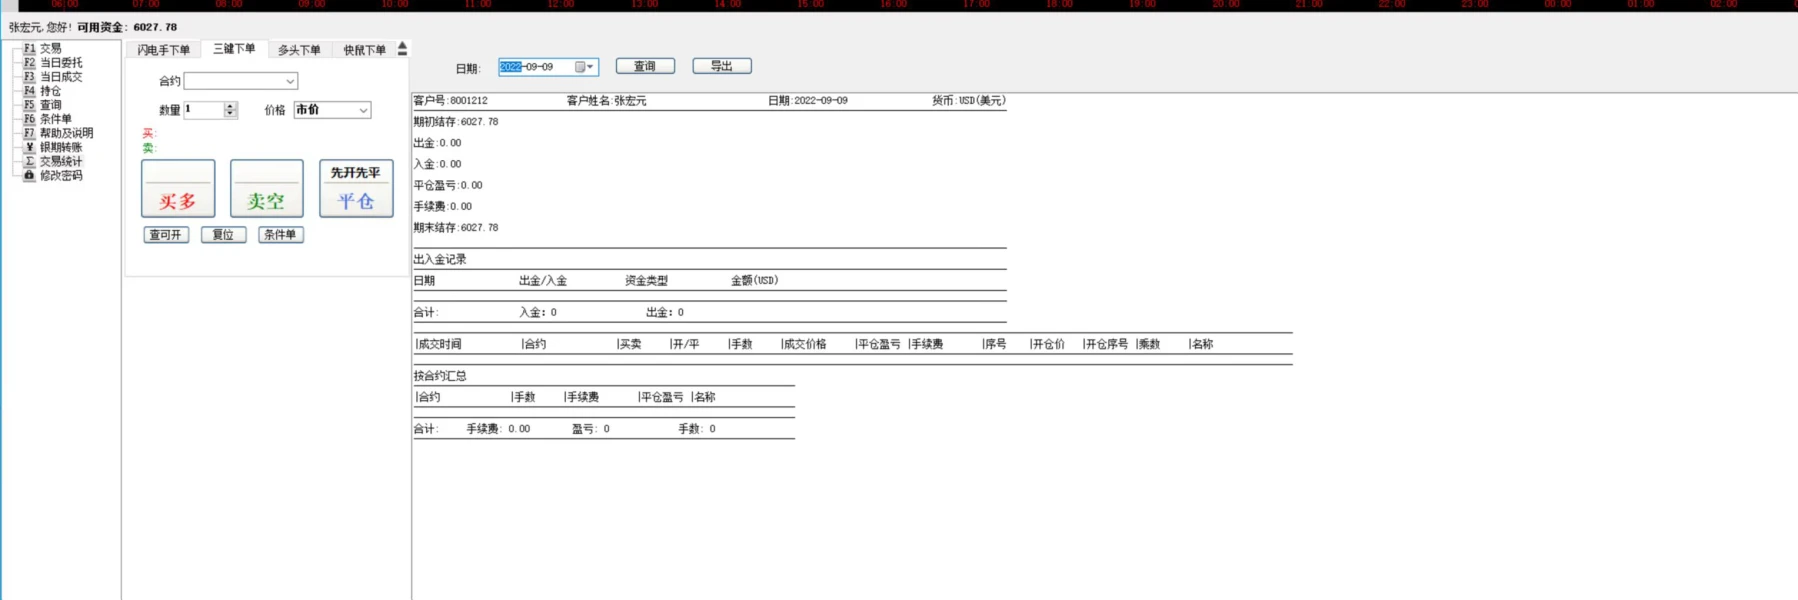Image resolution: width=1798 pixels, height=600 pixels.
Task: Select F3 当日成交 in the sidebar
Action: (x=53, y=76)
